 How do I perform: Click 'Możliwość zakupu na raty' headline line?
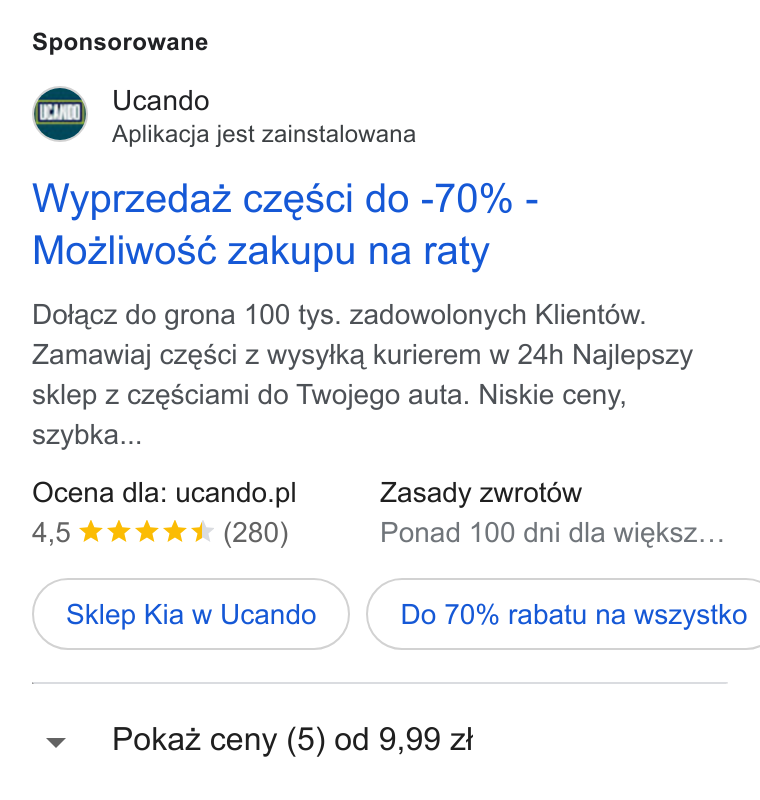(261, 251)
